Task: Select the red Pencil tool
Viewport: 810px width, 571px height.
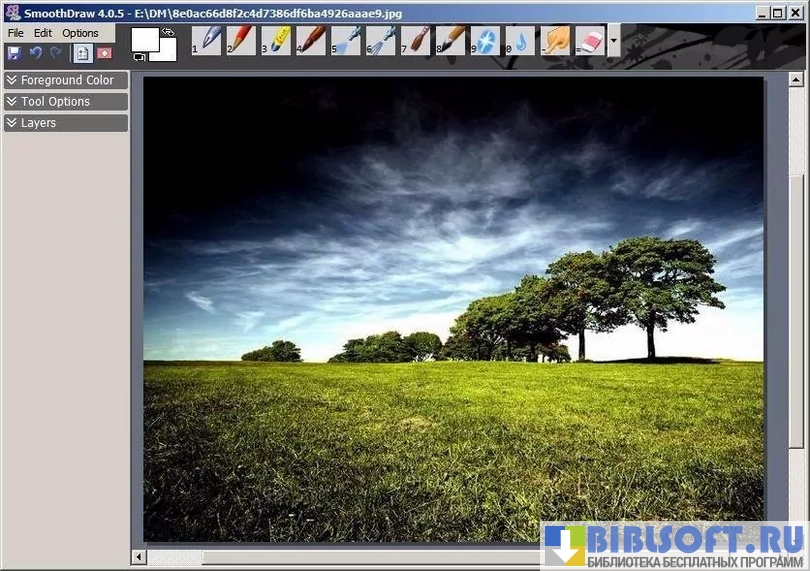Action: [243, 40]
